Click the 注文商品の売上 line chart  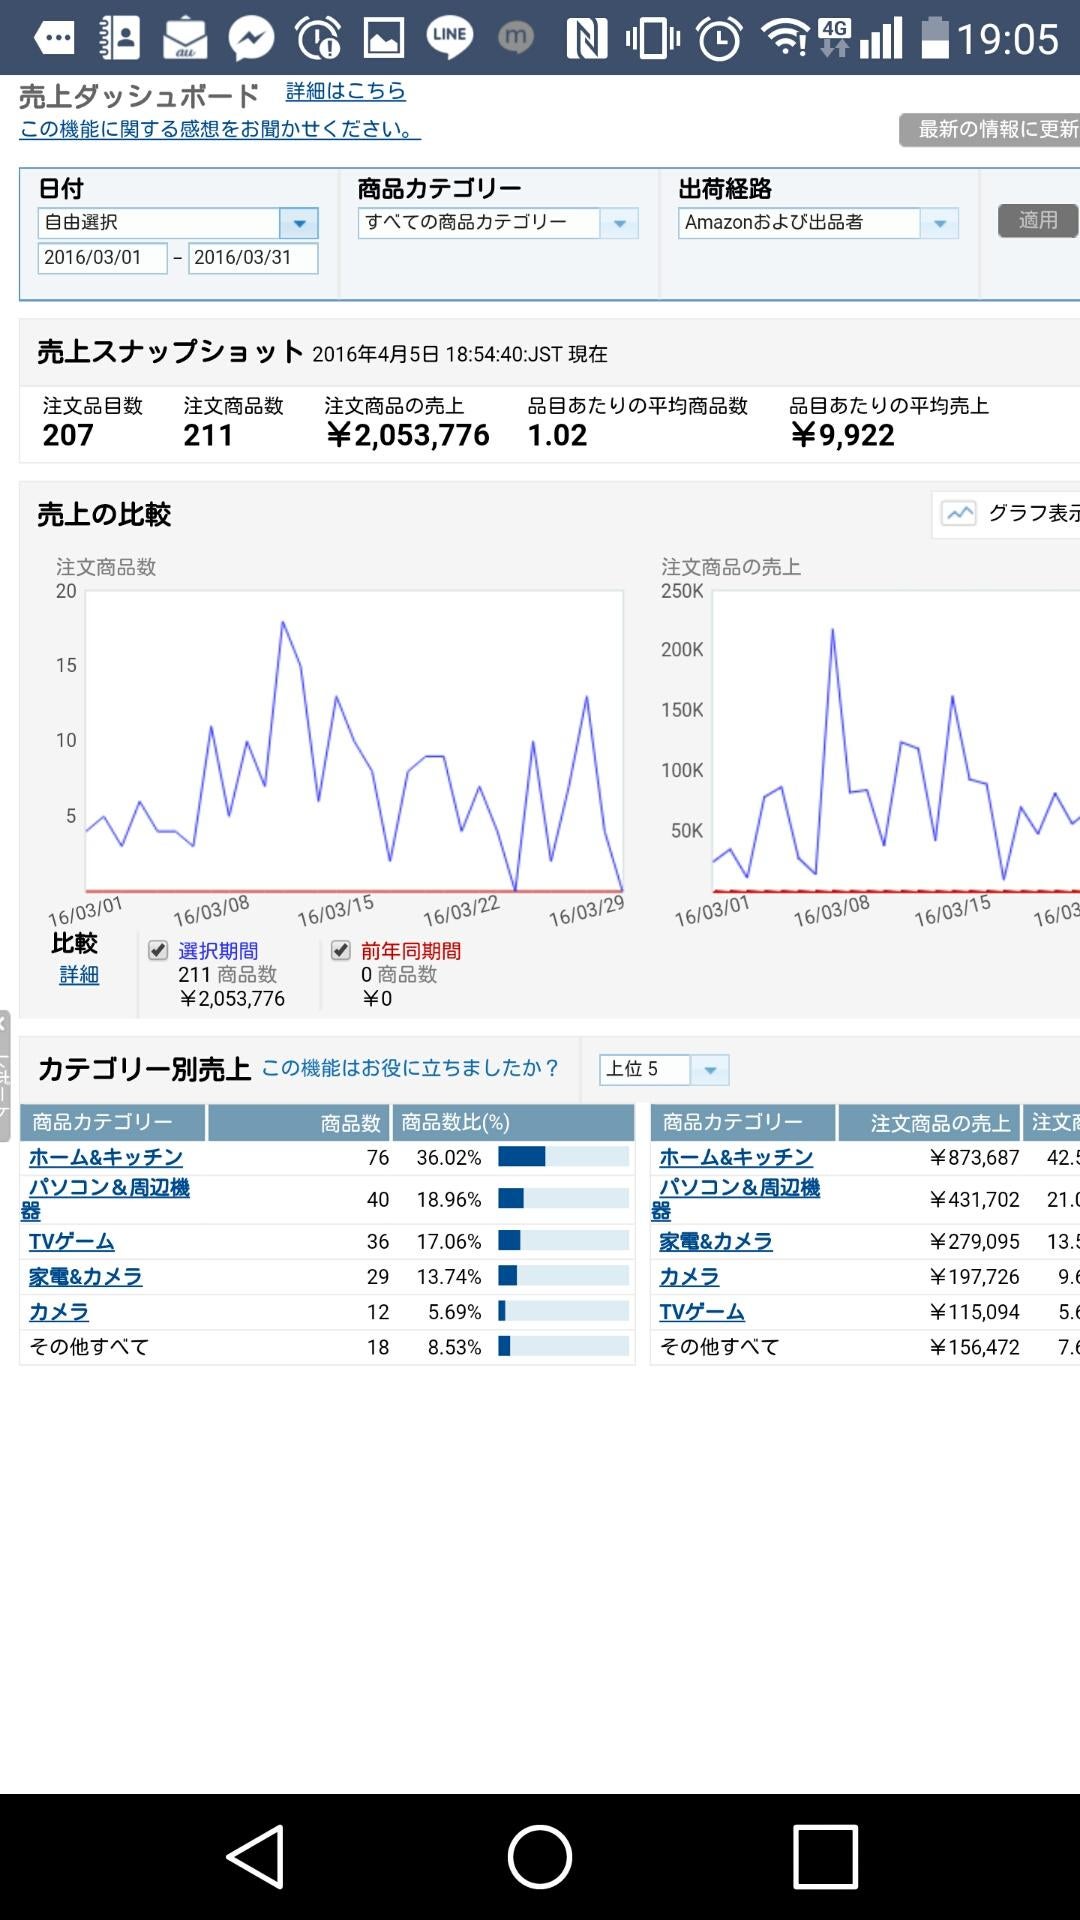(x=896, y=741)
